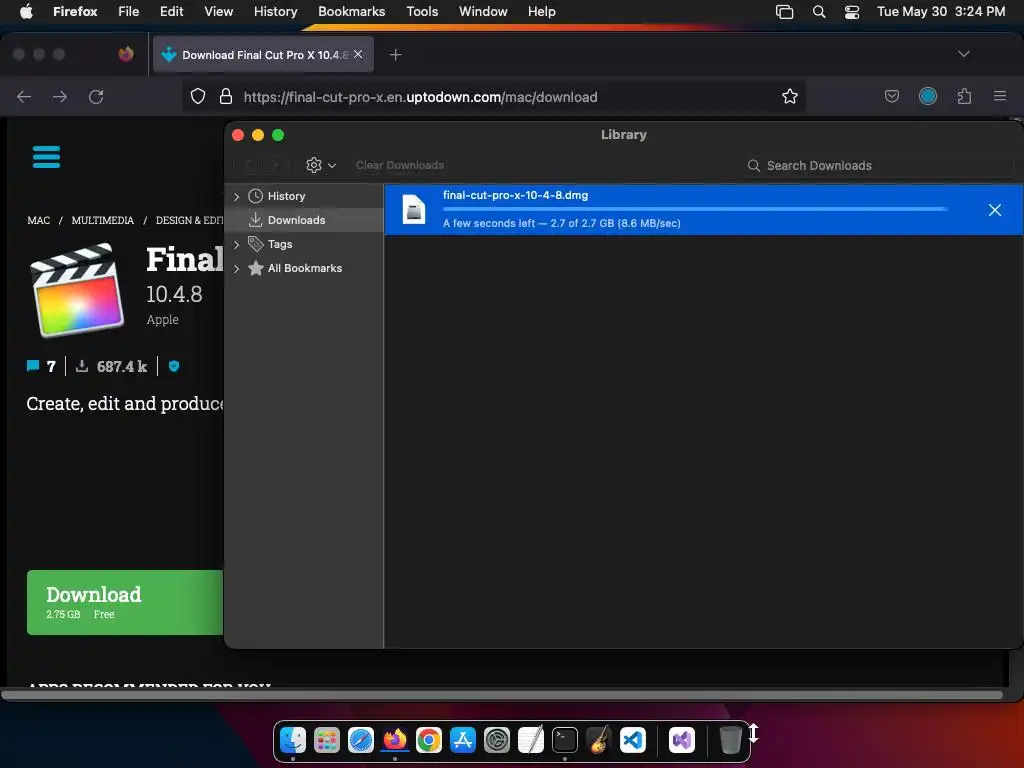Click the comments count icon
Image resolution: width=1024 pixels, height=768 pixels.
pyautogui.click(x=33, y=366)
